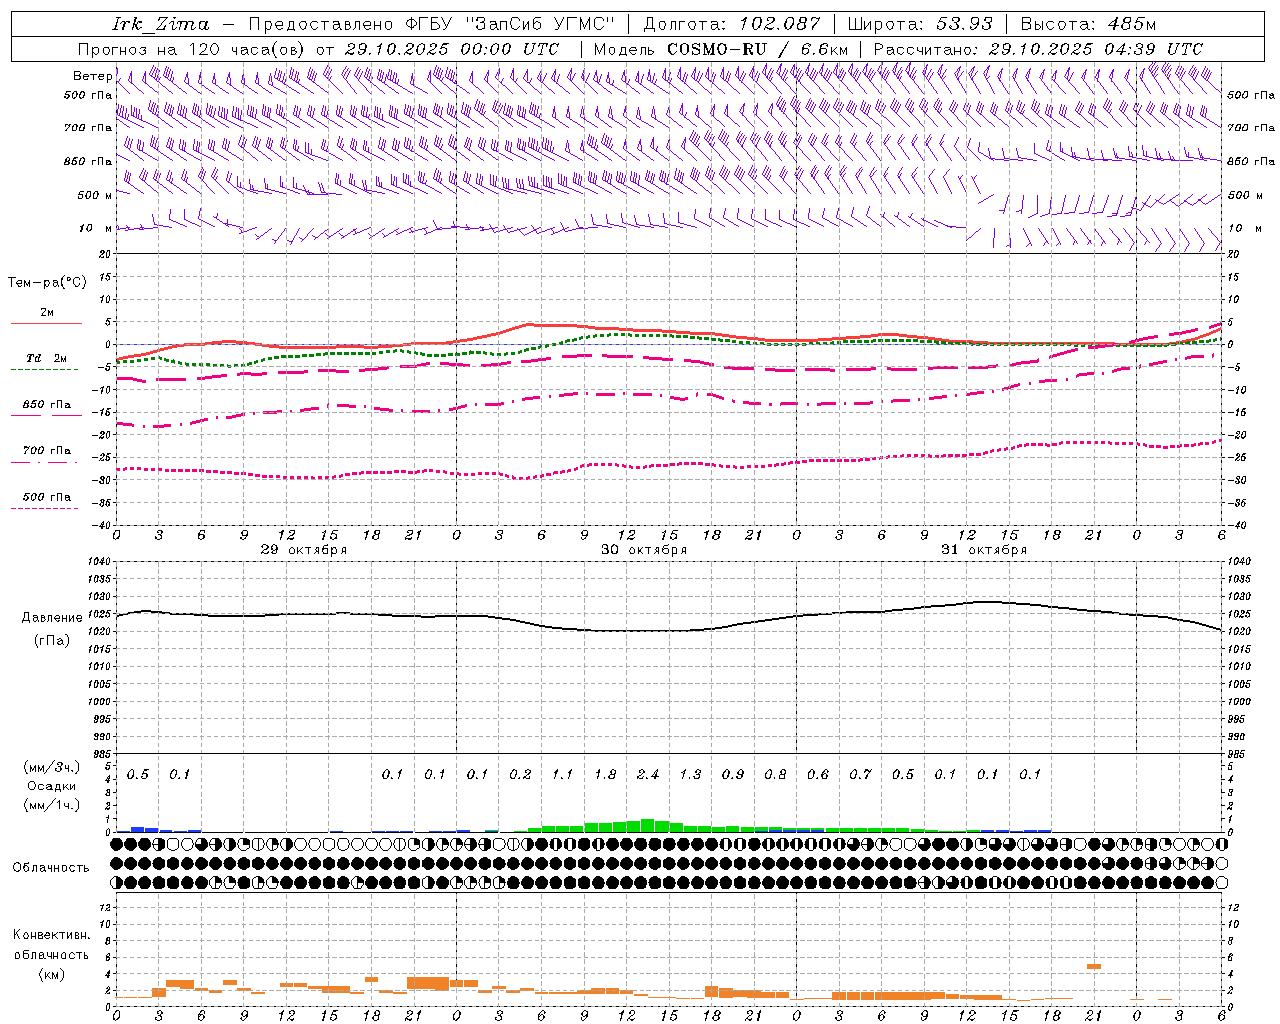Click the "Облачность" cloud cover label
The image size is (1280, 1024).
tap(51, 868)
